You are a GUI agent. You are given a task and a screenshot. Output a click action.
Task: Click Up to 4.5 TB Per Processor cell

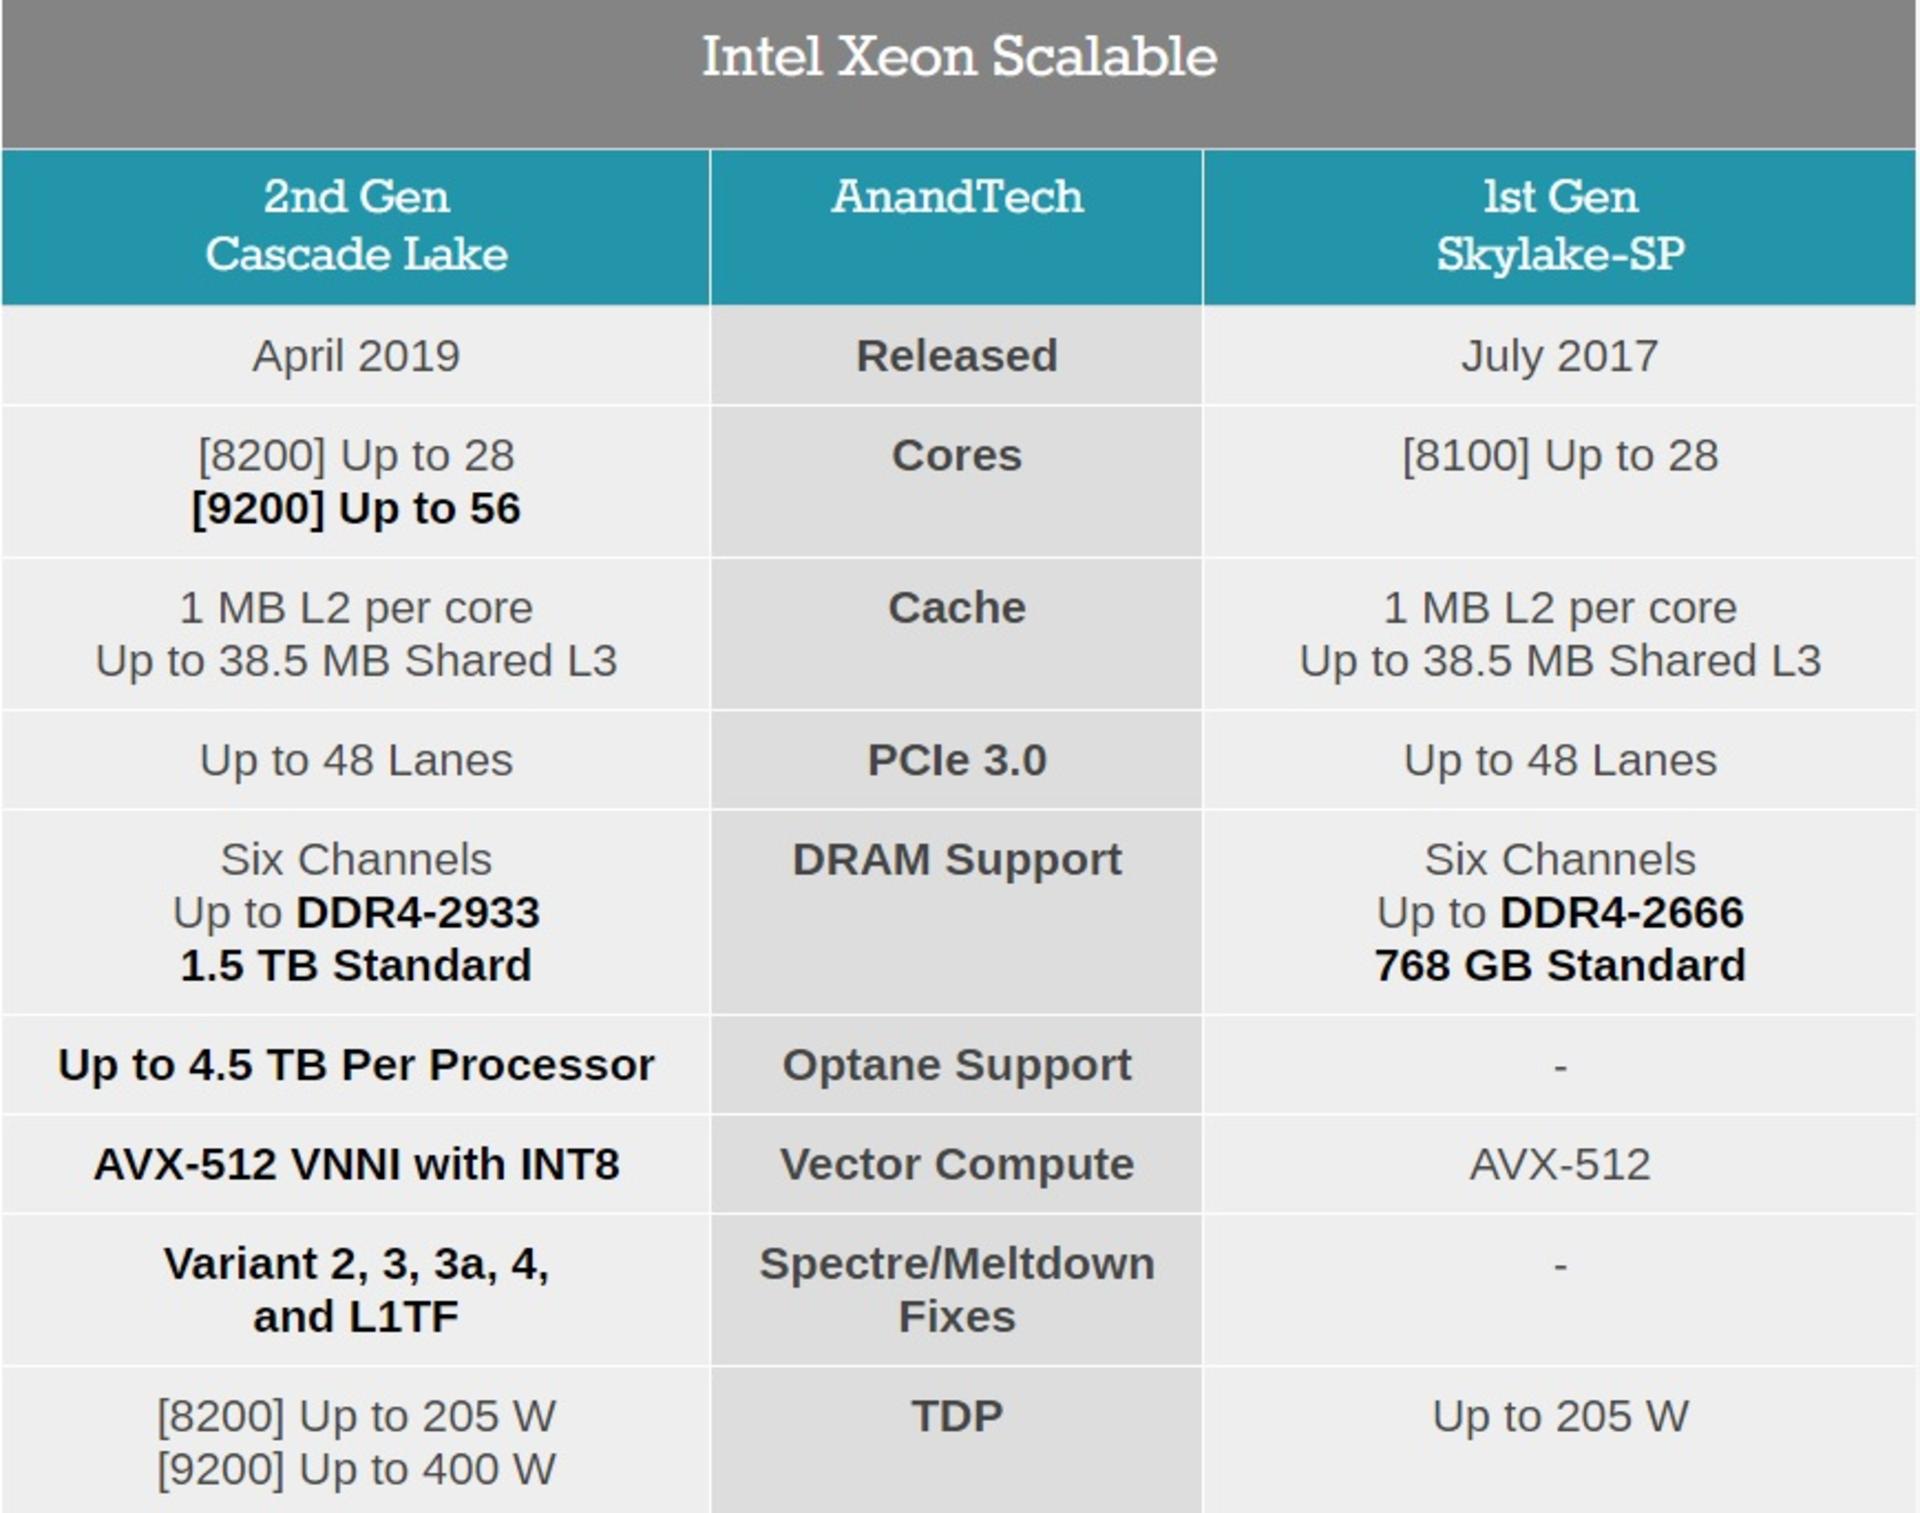click(x=356, y=1065)
